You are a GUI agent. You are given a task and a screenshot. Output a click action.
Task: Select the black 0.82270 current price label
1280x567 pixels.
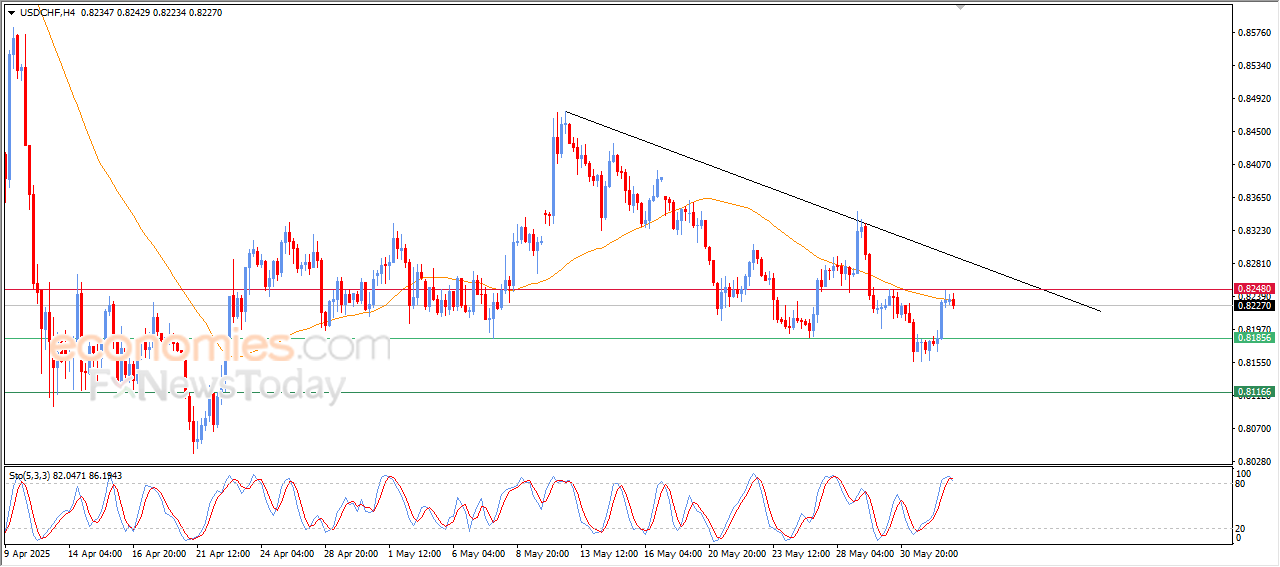[1253, 306]
